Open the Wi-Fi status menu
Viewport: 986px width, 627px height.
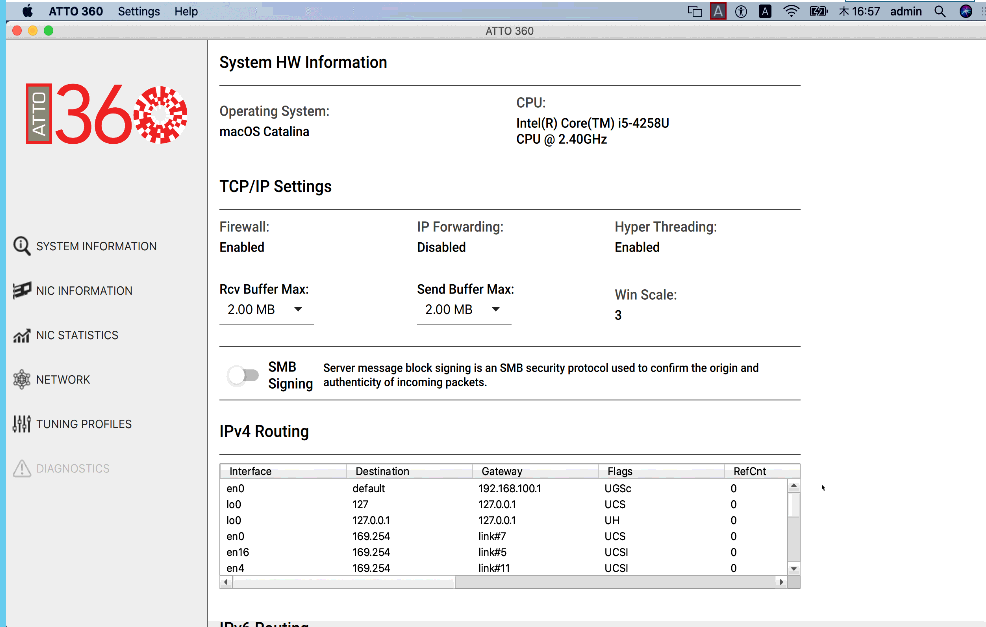click(x=791, y=11)
